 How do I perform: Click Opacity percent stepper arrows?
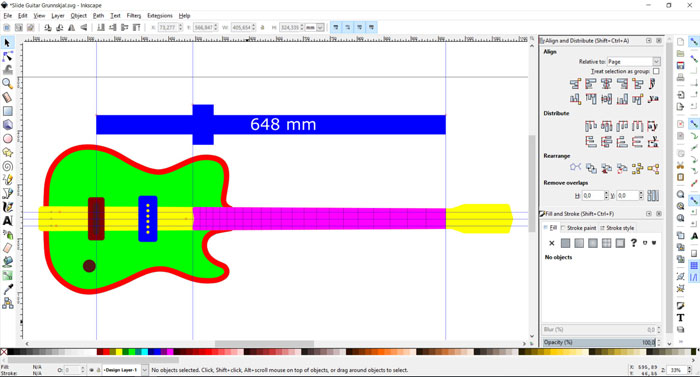[659, 343]
